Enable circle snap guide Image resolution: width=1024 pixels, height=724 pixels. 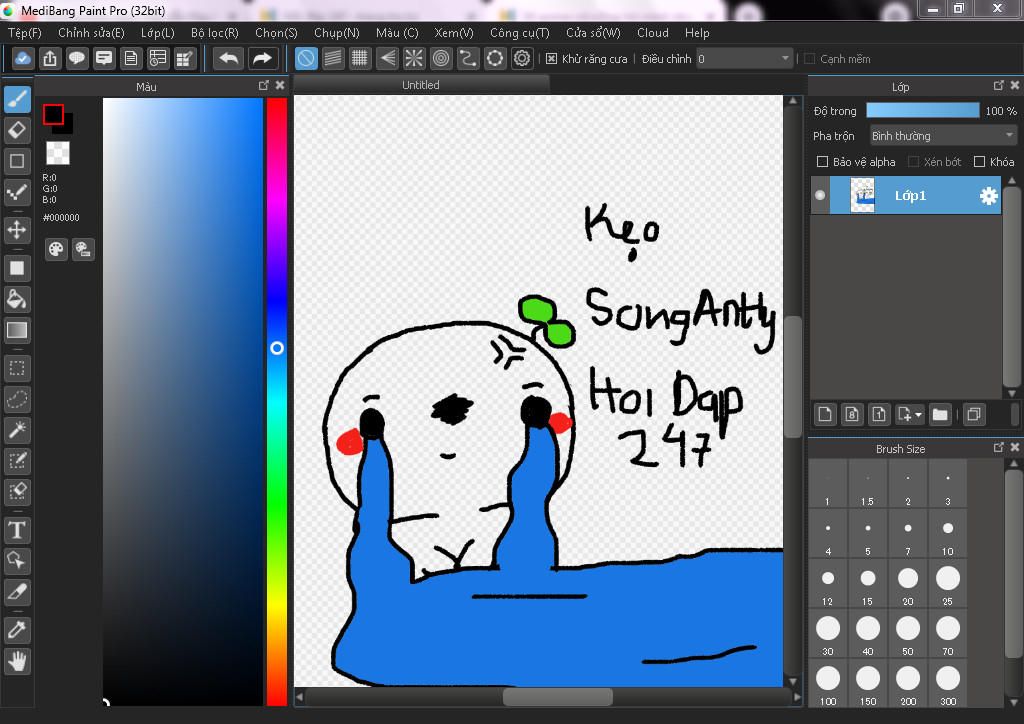point(441,59)
